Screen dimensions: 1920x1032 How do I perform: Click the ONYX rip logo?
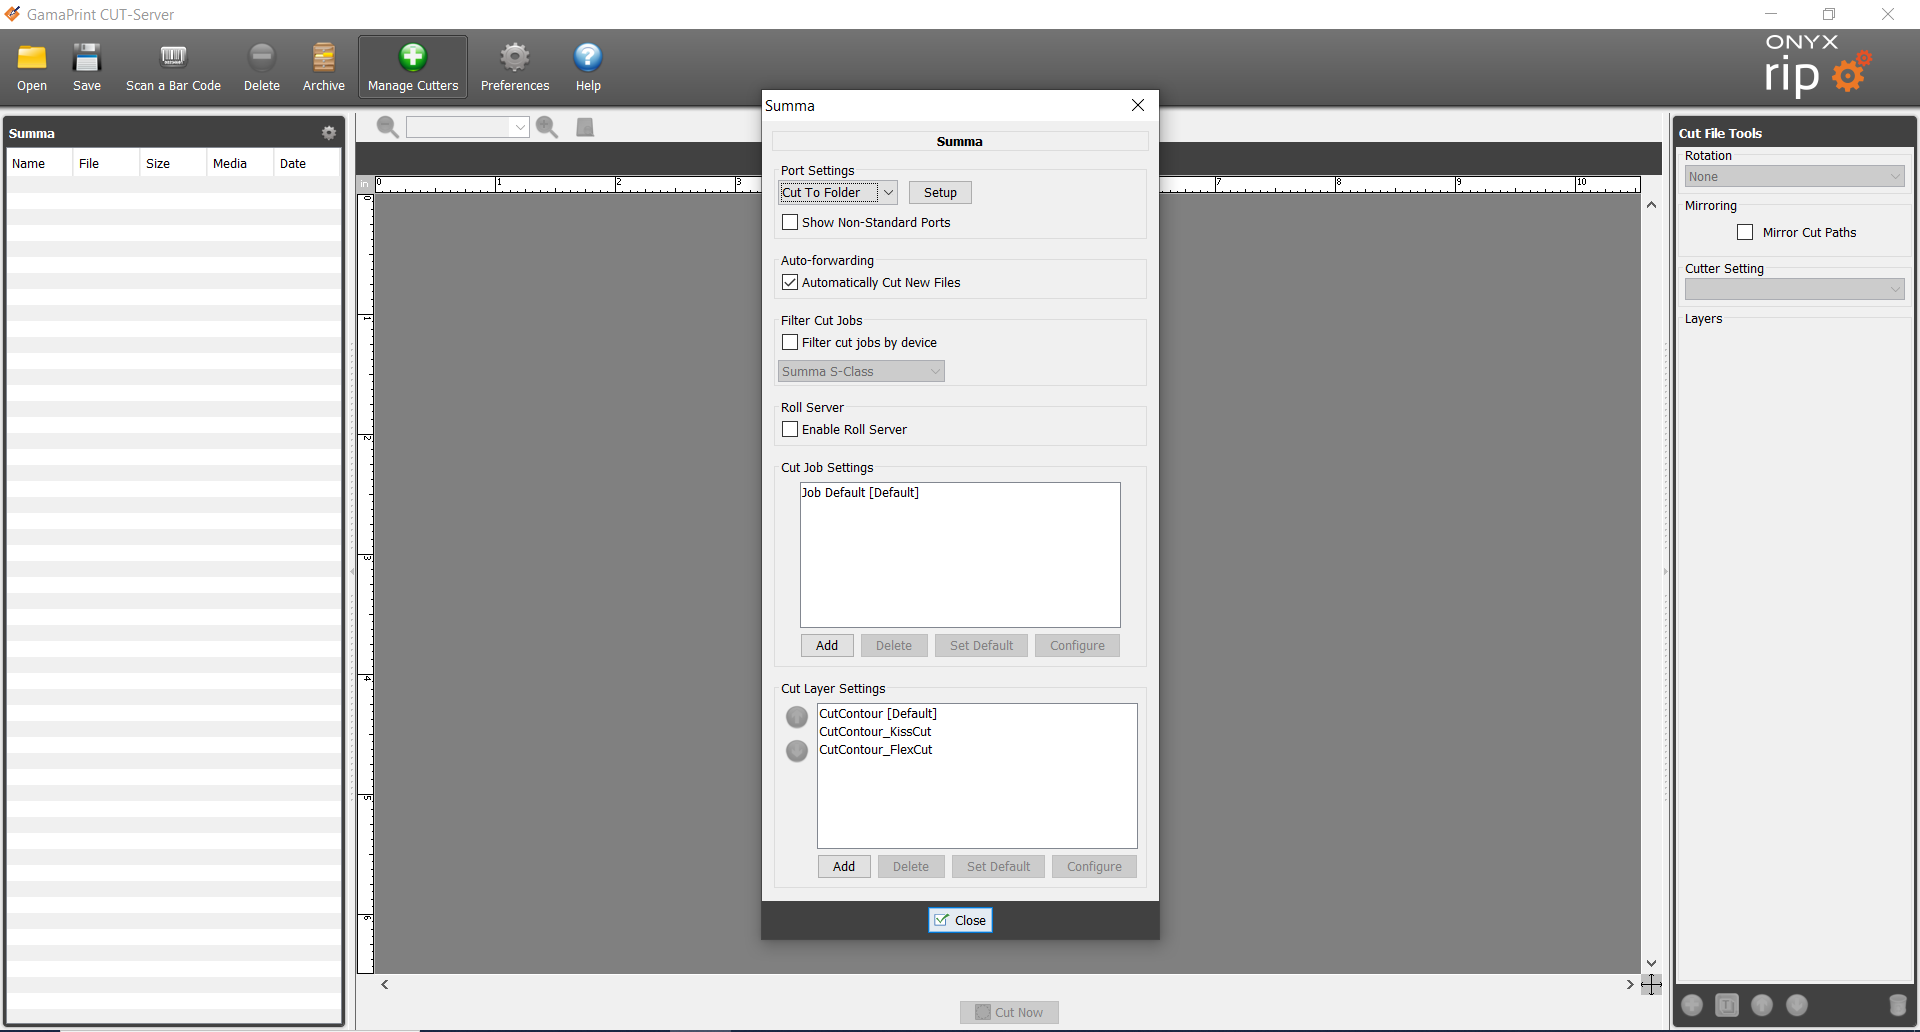point(1817,66)
